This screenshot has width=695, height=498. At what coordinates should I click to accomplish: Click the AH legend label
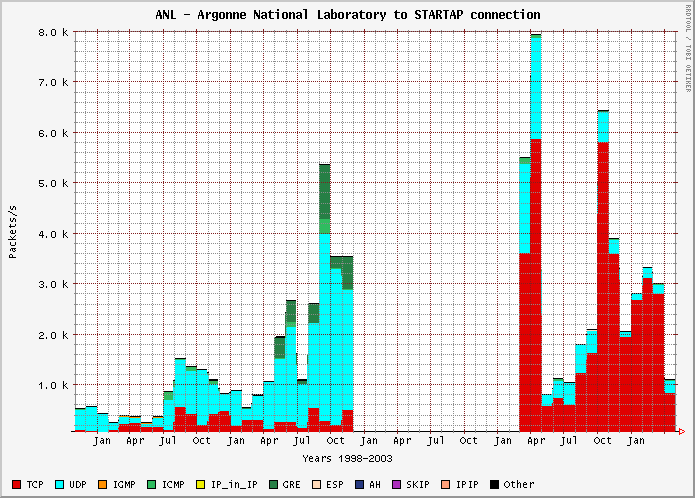point(375,484)
